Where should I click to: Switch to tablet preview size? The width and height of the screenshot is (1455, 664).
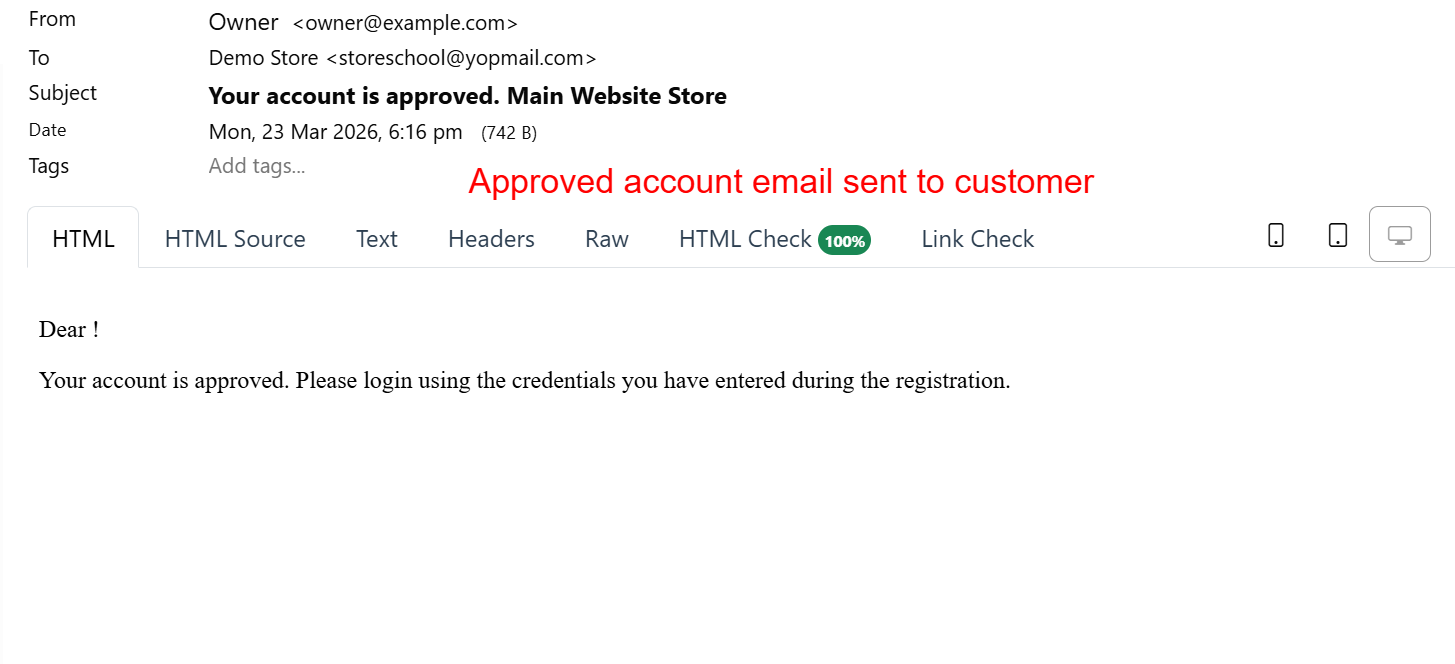(1337, 235)
